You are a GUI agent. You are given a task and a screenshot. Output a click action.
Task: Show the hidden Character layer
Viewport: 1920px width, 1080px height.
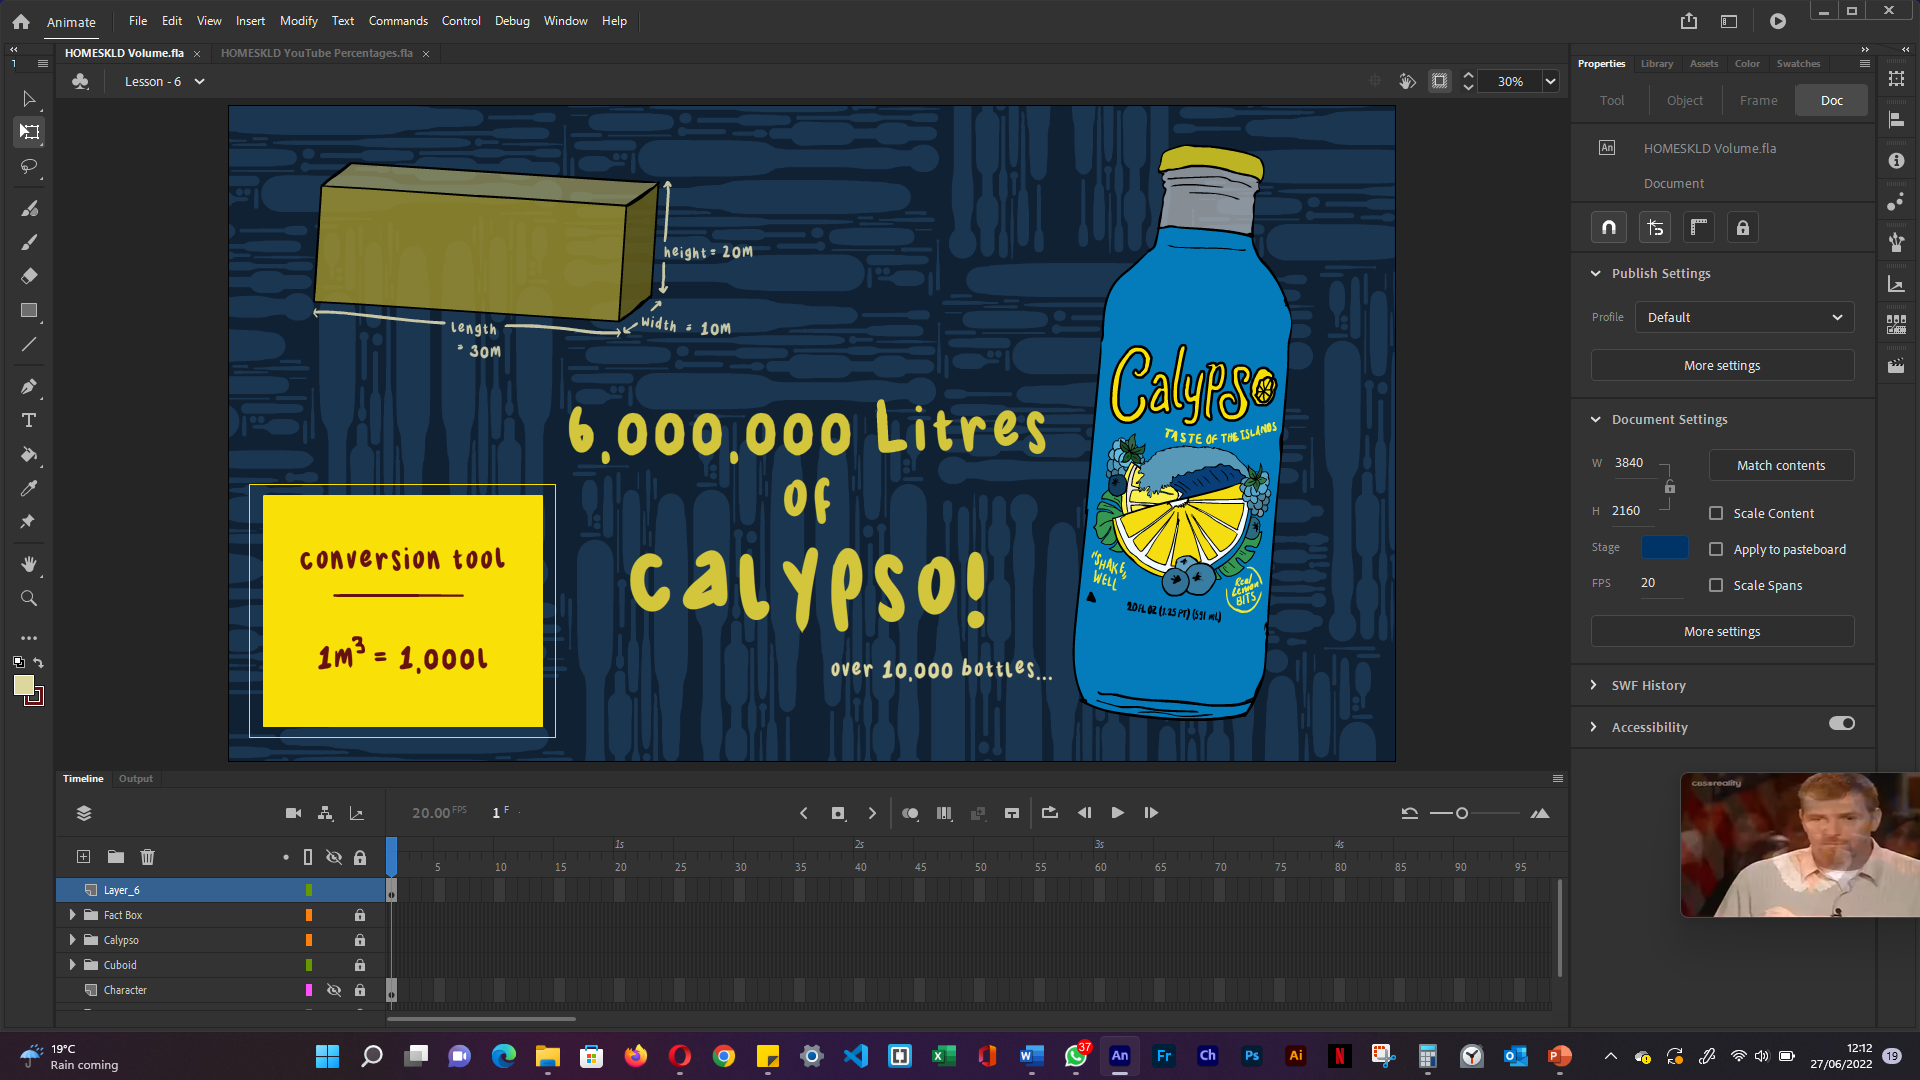[334, 990]
